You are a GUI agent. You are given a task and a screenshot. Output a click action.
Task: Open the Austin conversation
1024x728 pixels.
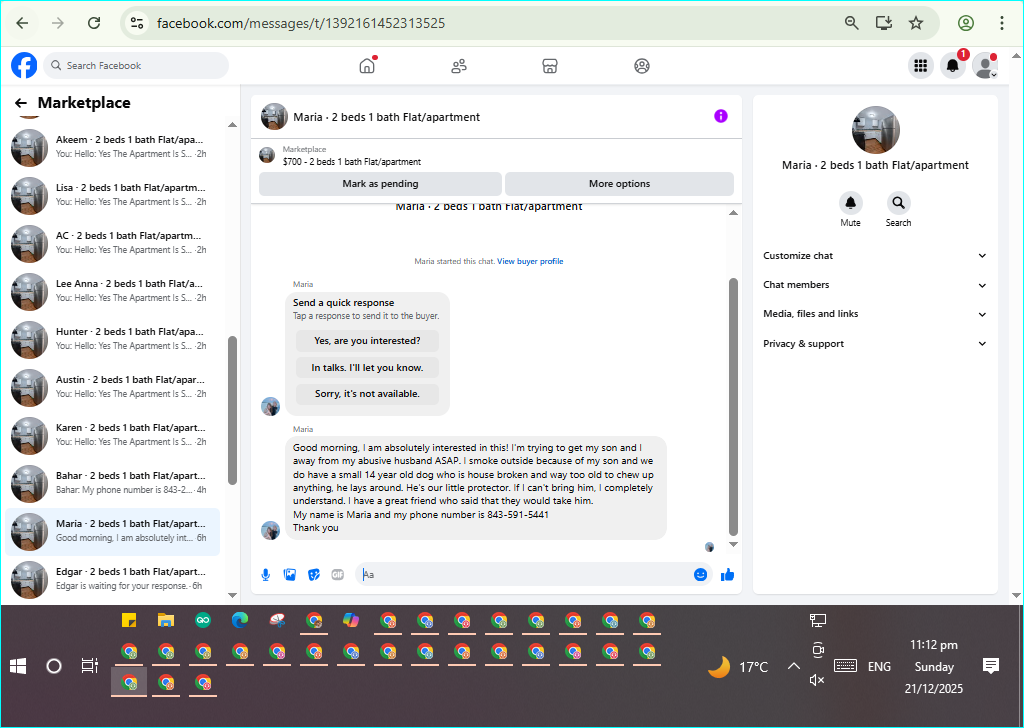click(x=113, y=387)
